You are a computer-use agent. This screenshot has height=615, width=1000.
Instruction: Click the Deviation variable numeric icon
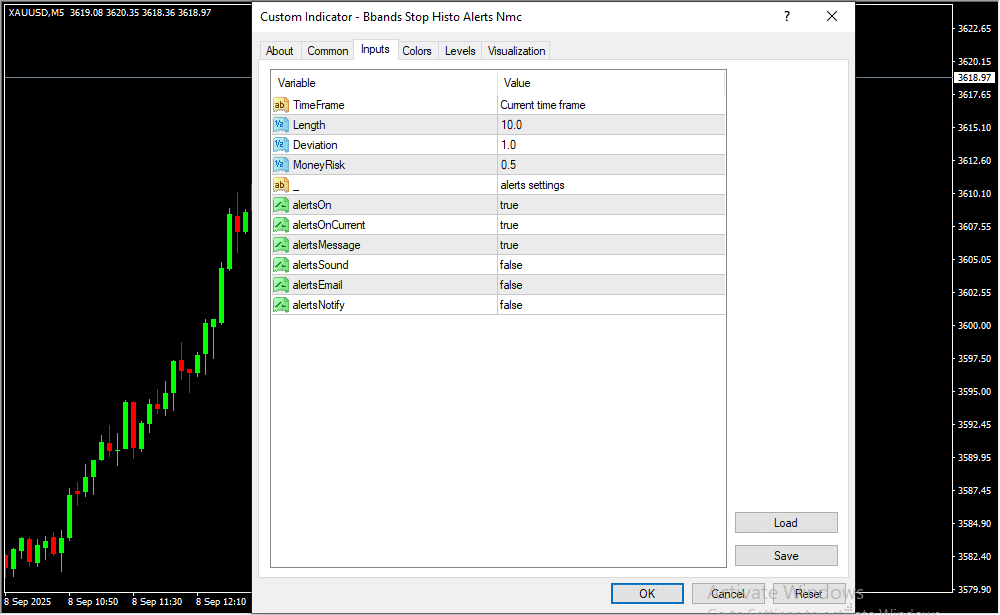click(281, 145)
